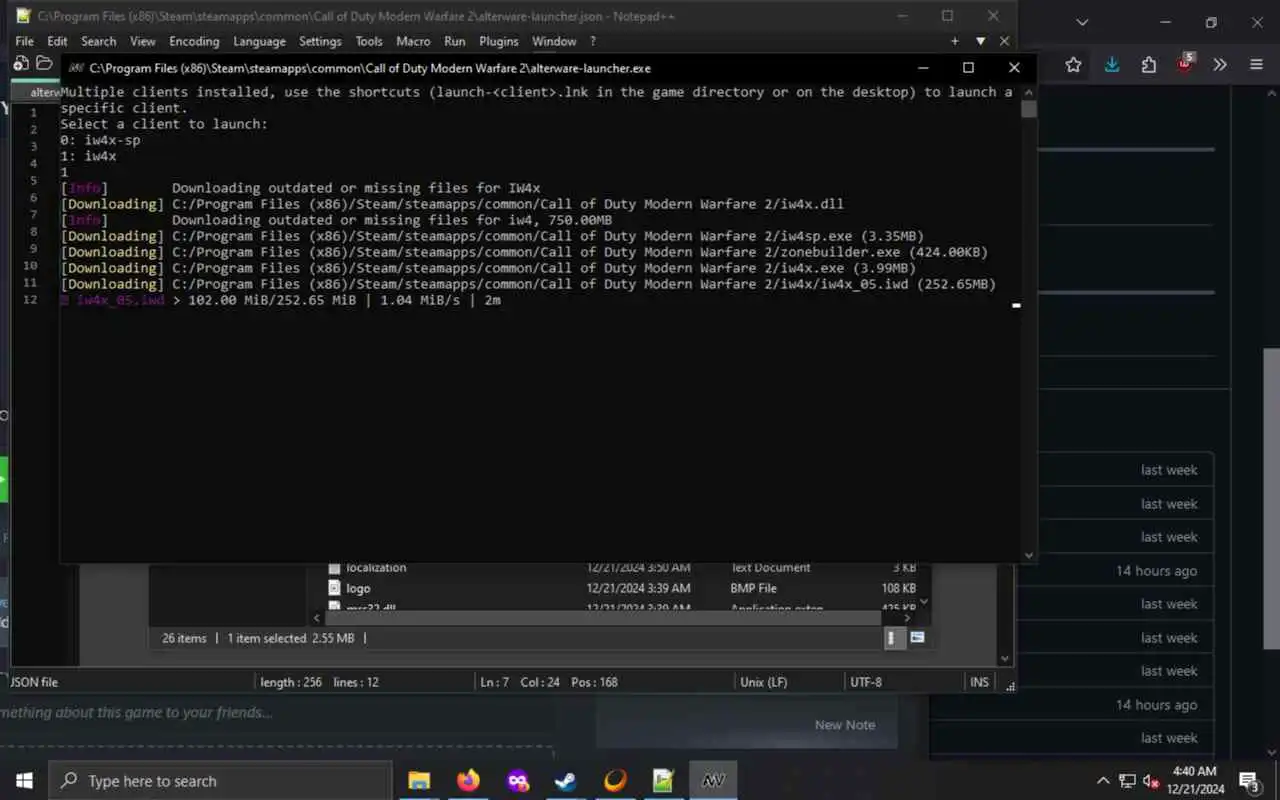Select AlterWare launcher taskbar icon
1280x800 pixels.
[713, 781]
